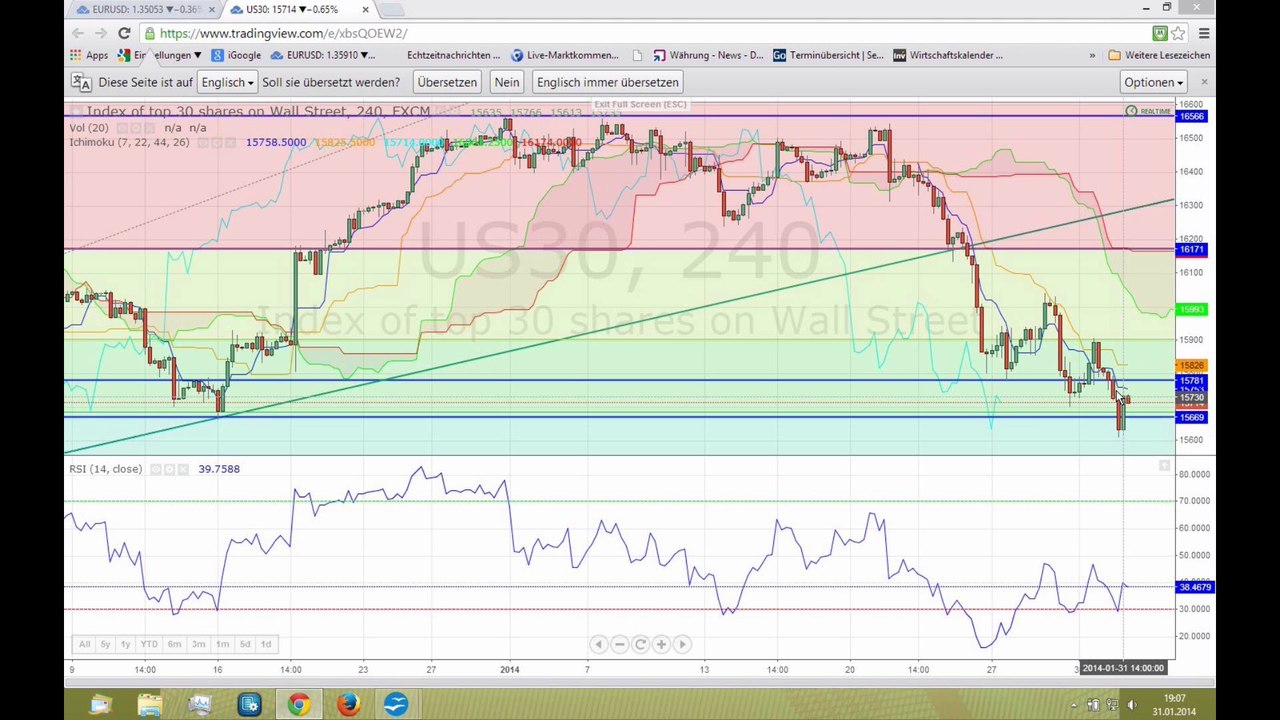This screenshot has height=720, width=1280.
Task: Click the Realtime indicator icon
Action: [1131, 111]
